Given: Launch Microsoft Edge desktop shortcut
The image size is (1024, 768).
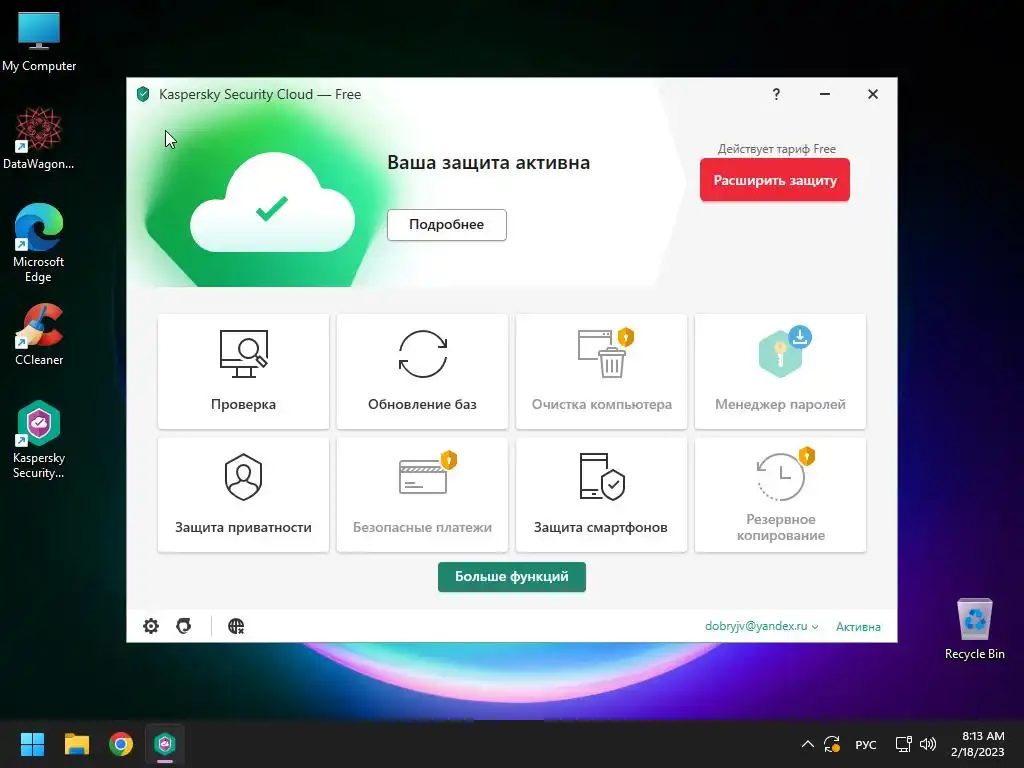Looking at the screenshot, I should tap(39, 243).
